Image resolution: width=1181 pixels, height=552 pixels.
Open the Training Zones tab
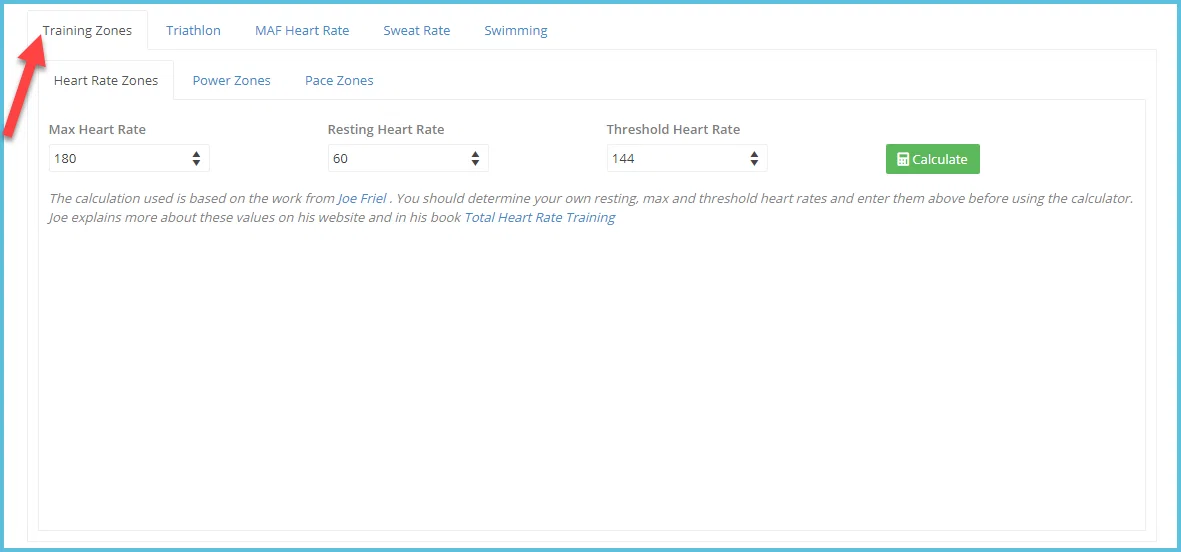click(87, 31)
